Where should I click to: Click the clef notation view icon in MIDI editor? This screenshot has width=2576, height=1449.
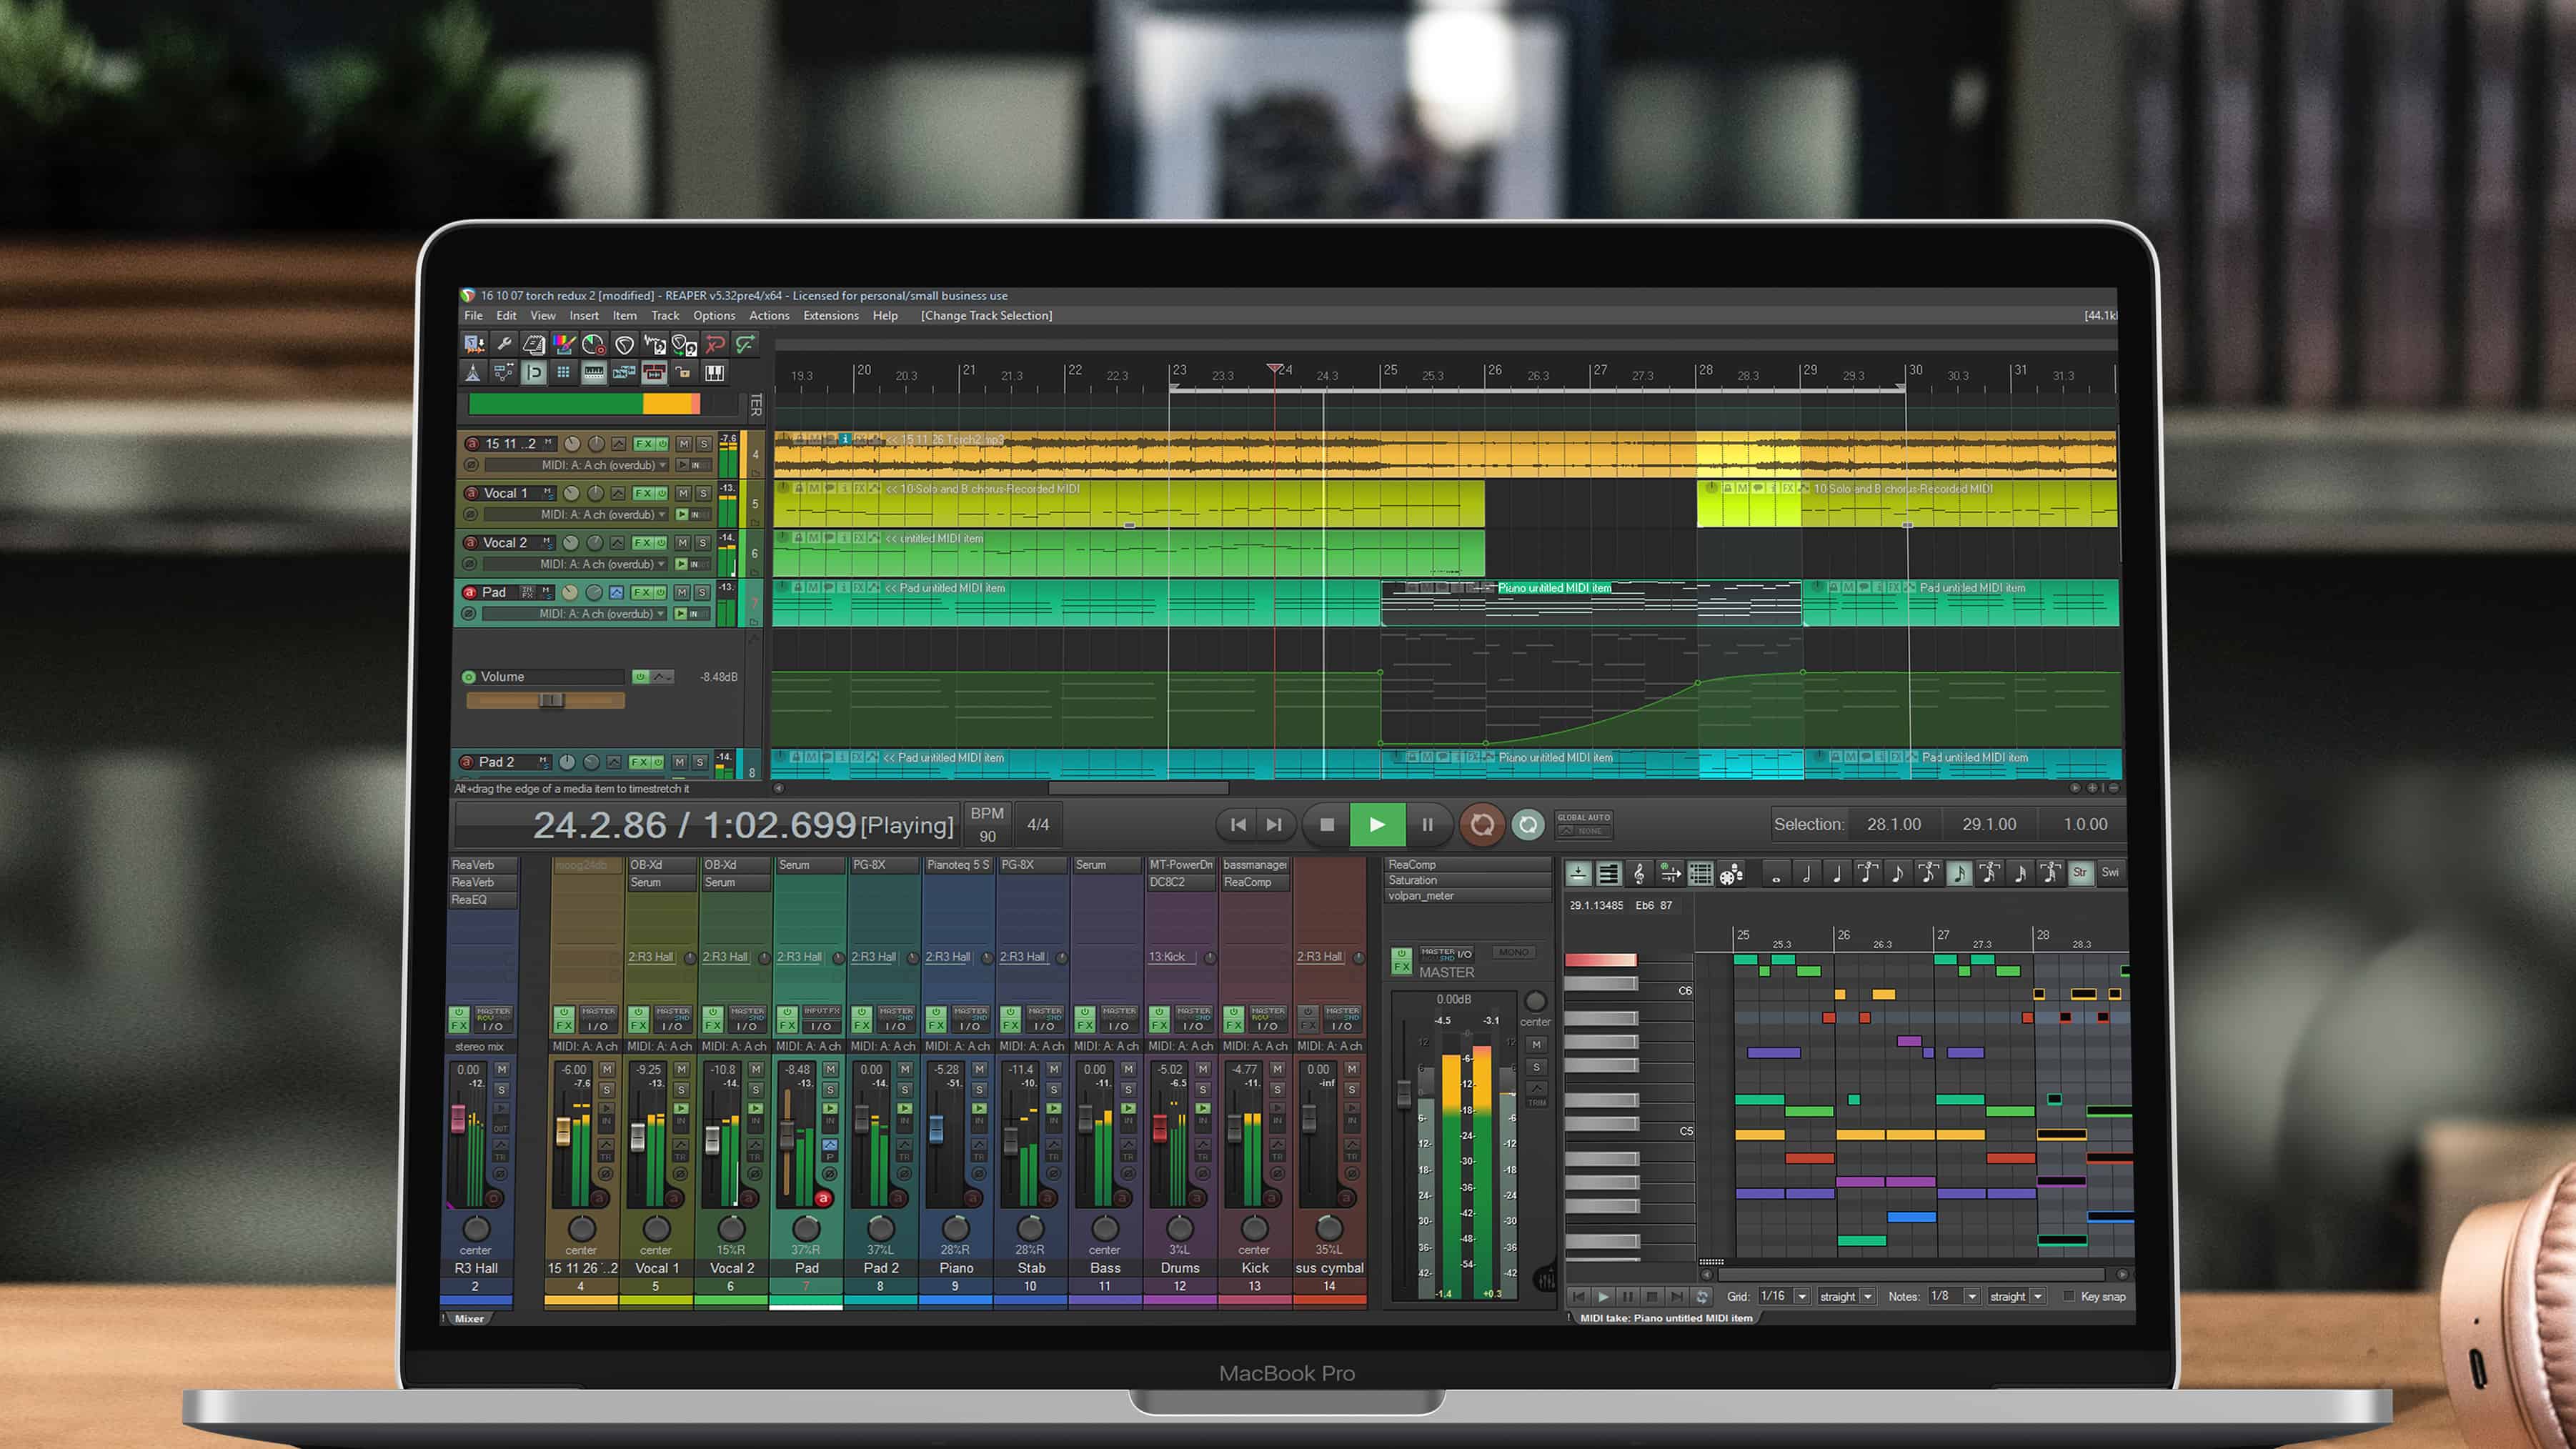tap(1638, 874)
